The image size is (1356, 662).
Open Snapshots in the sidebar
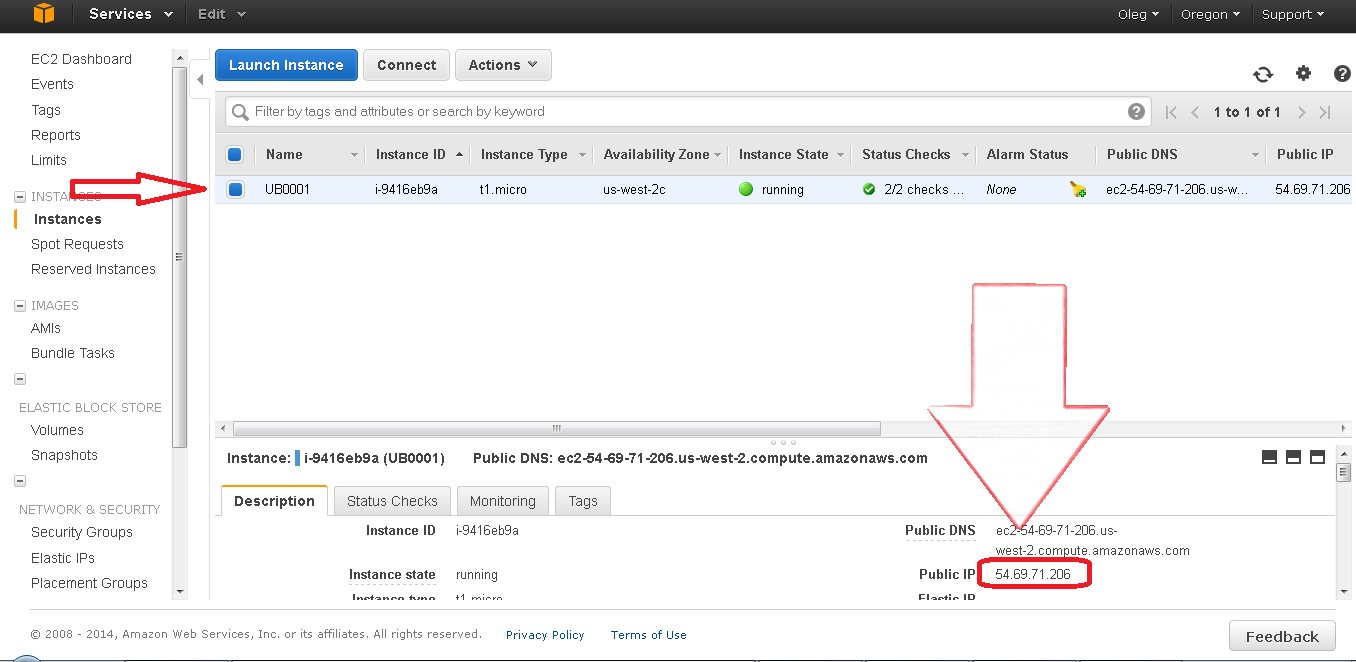tap(64, 455)
